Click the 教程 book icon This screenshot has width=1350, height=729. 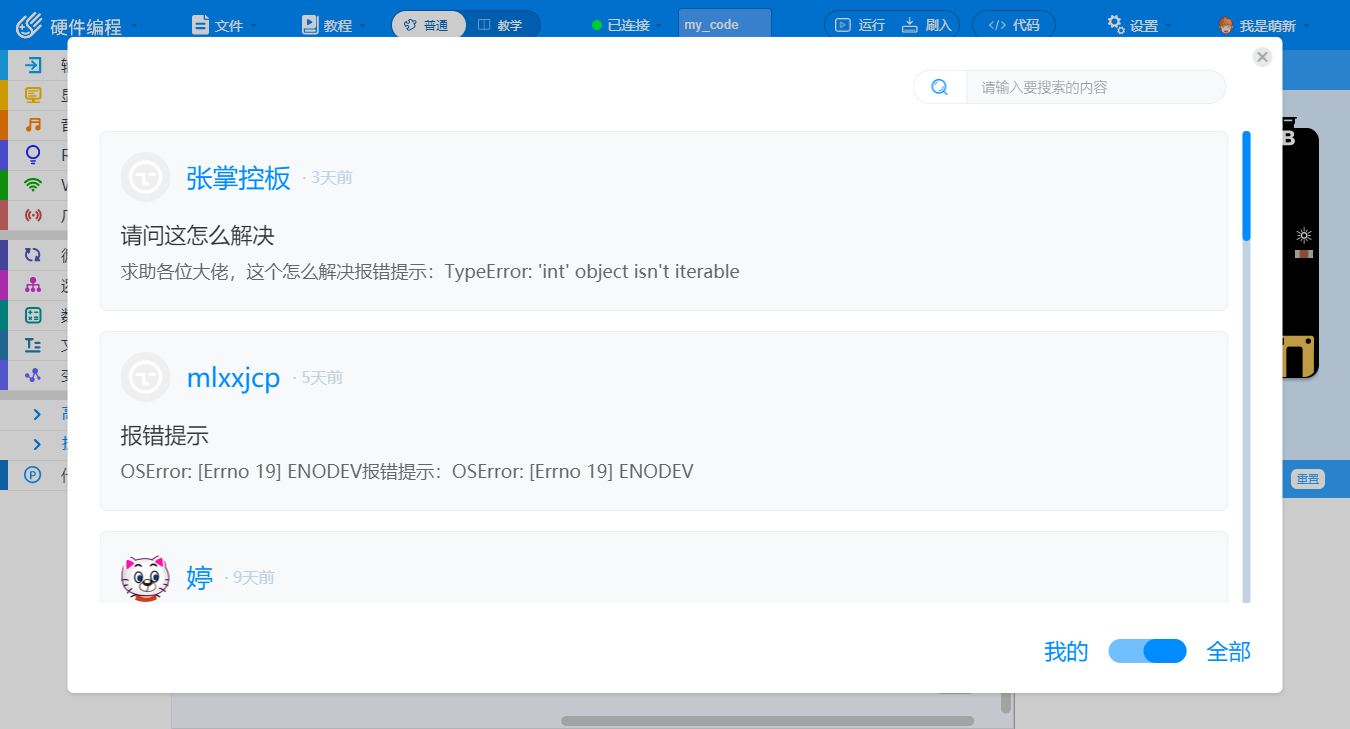[x=310, y=25]
